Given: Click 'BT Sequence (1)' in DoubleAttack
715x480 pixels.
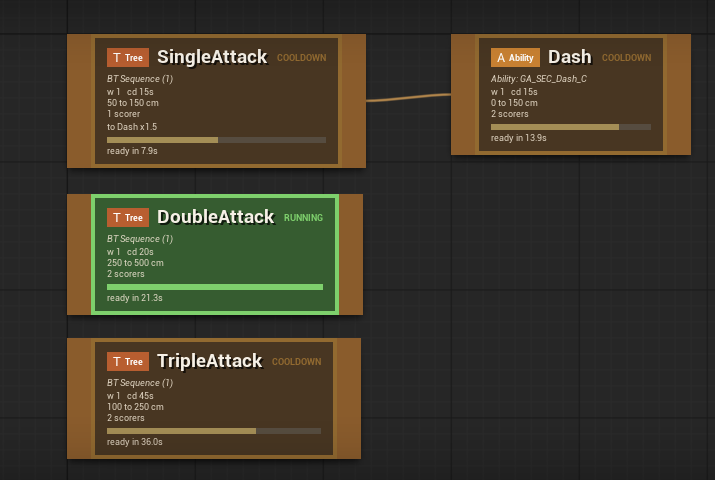Looking at the screenshot, I should click(x=140, y=239).
